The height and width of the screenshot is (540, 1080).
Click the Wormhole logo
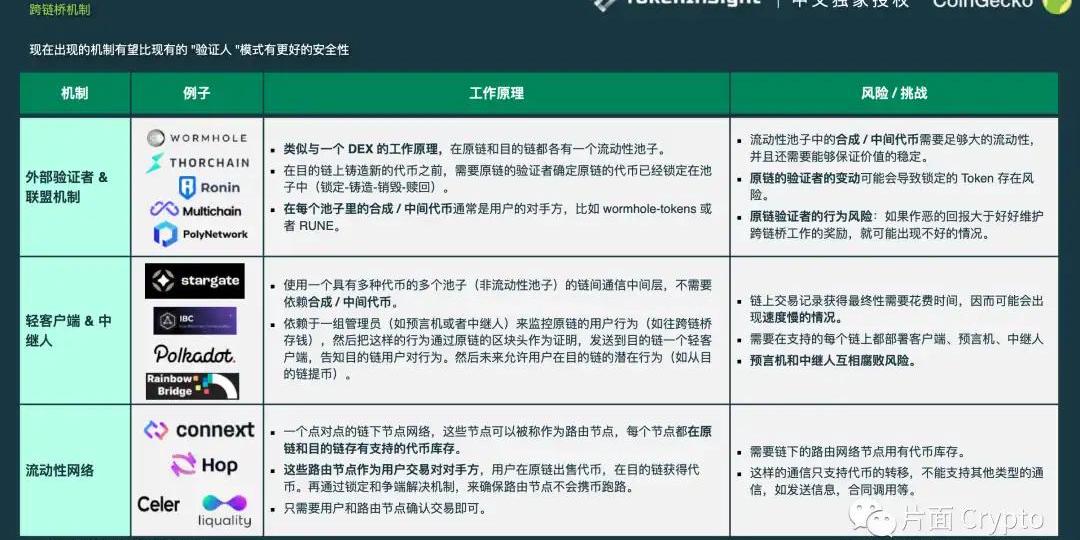pos(197,138)
